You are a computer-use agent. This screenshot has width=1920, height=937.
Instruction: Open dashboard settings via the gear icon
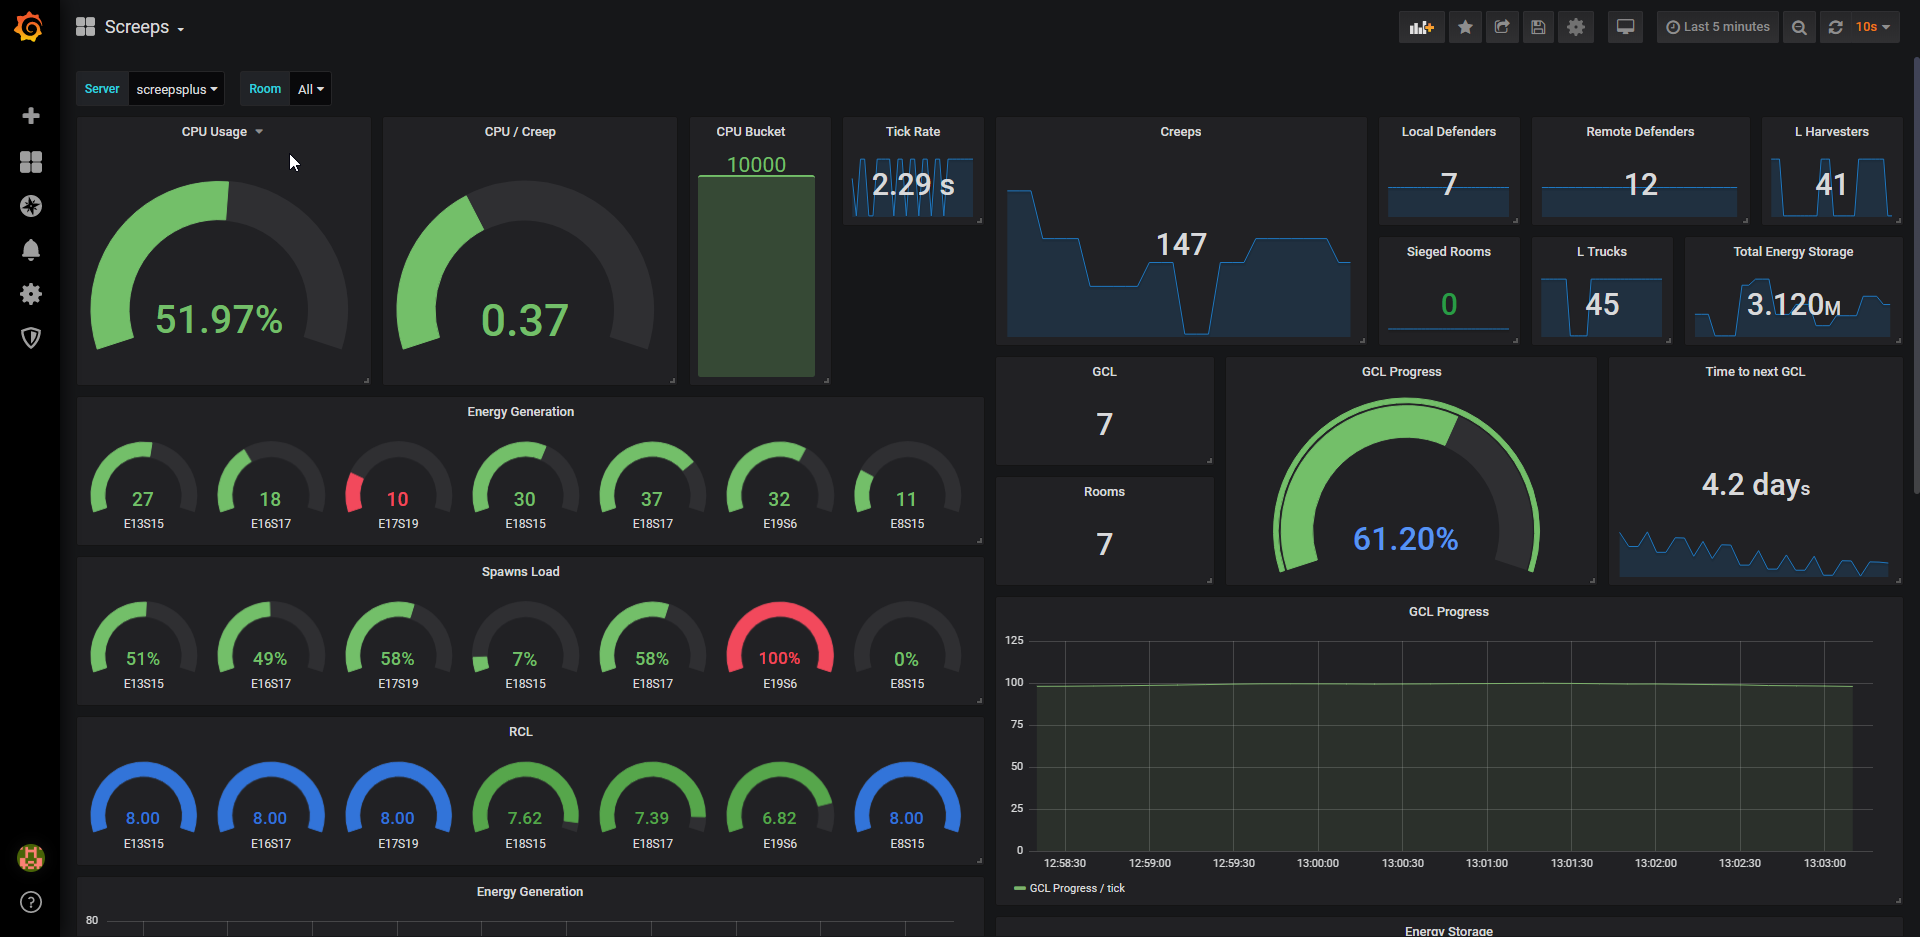tap(1575, 27)
